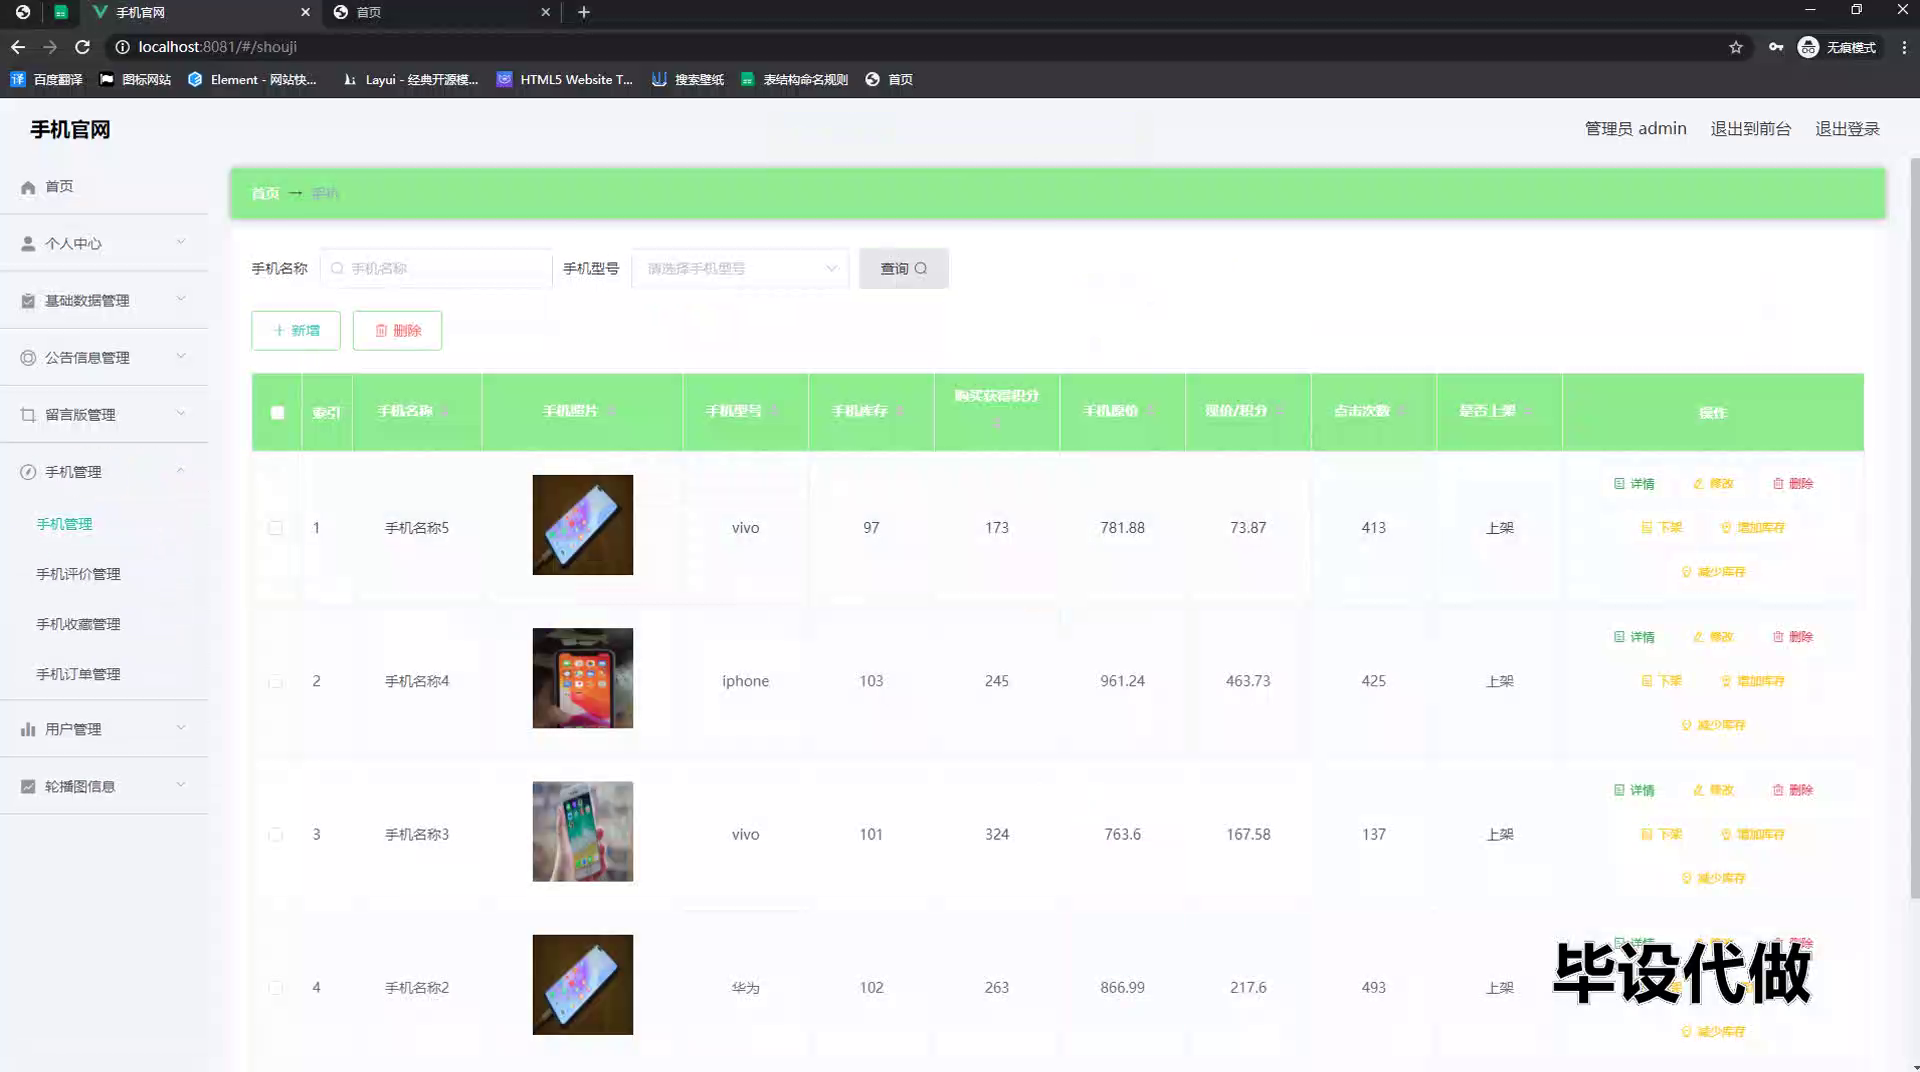Reload the page with browser refresh
The height and width of the screenshot is (1072, 1920).
click(x=83, y=47)
